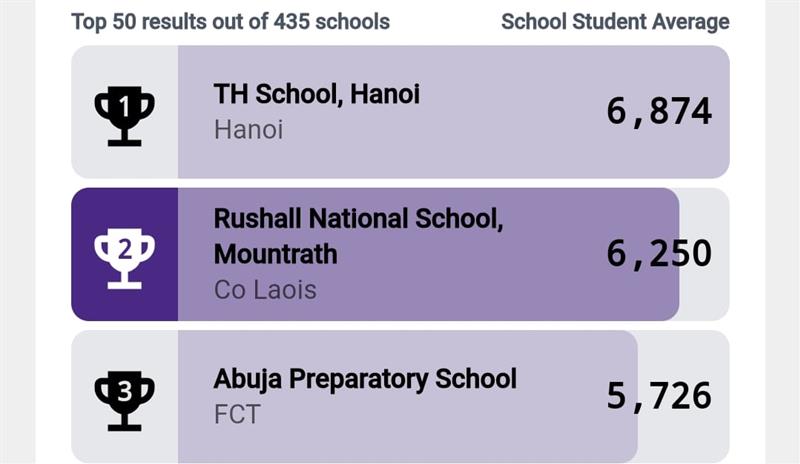800x464 pixels.
Task: Click grey unfilled end of Abuja's score bar
Action: tap(683, 440)
